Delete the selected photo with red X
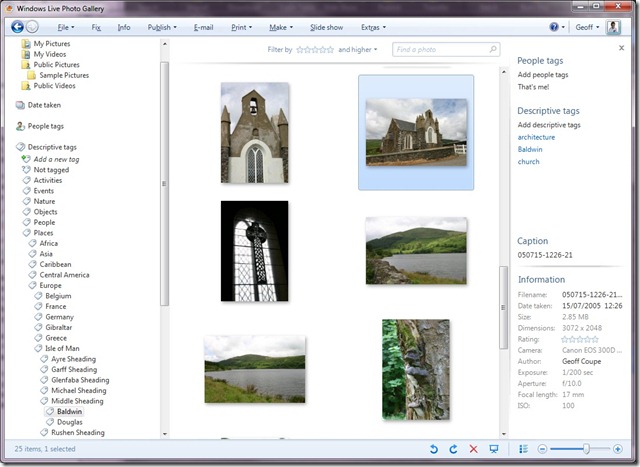 473,449
